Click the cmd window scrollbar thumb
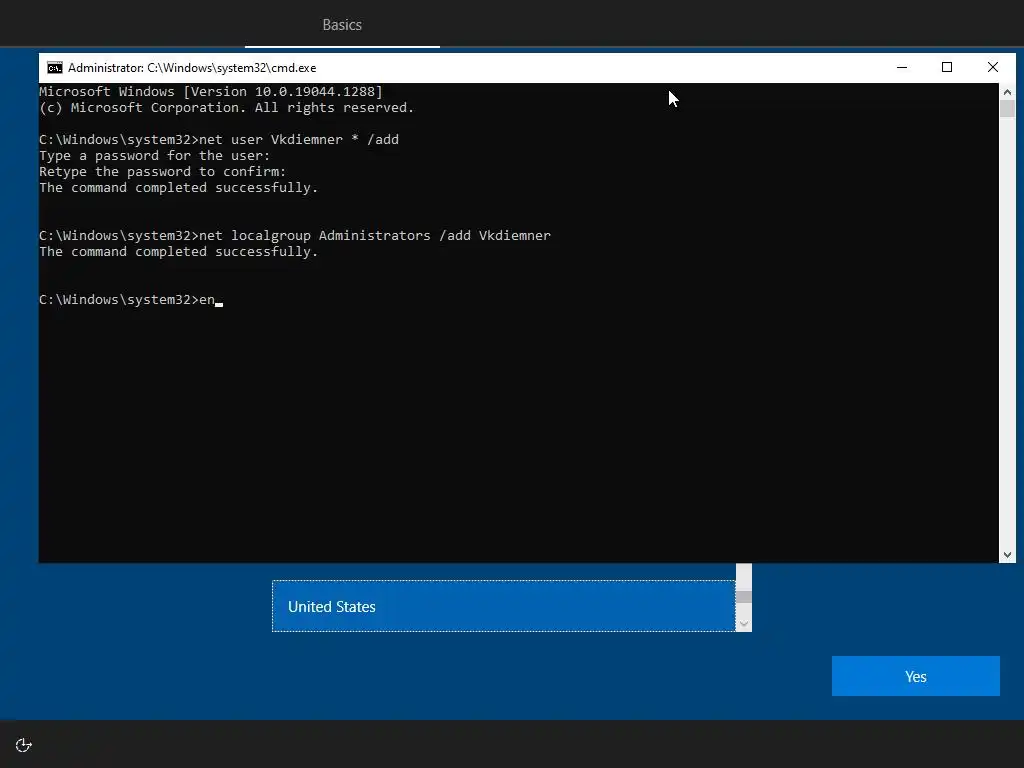The width and height of the screenshot is (1024, 768). tap(1007, 108)
